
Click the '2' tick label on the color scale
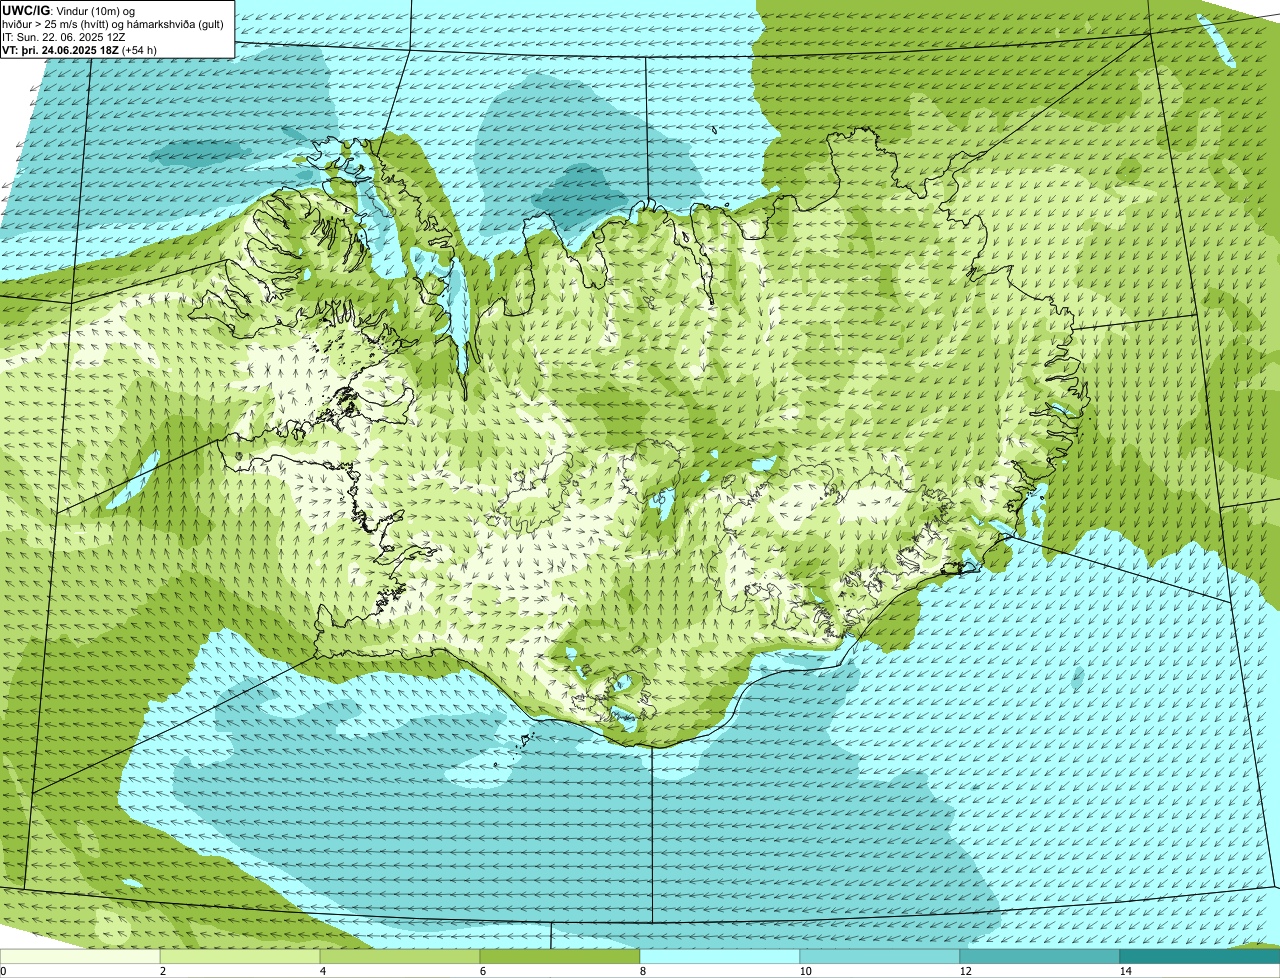(162, 971)
